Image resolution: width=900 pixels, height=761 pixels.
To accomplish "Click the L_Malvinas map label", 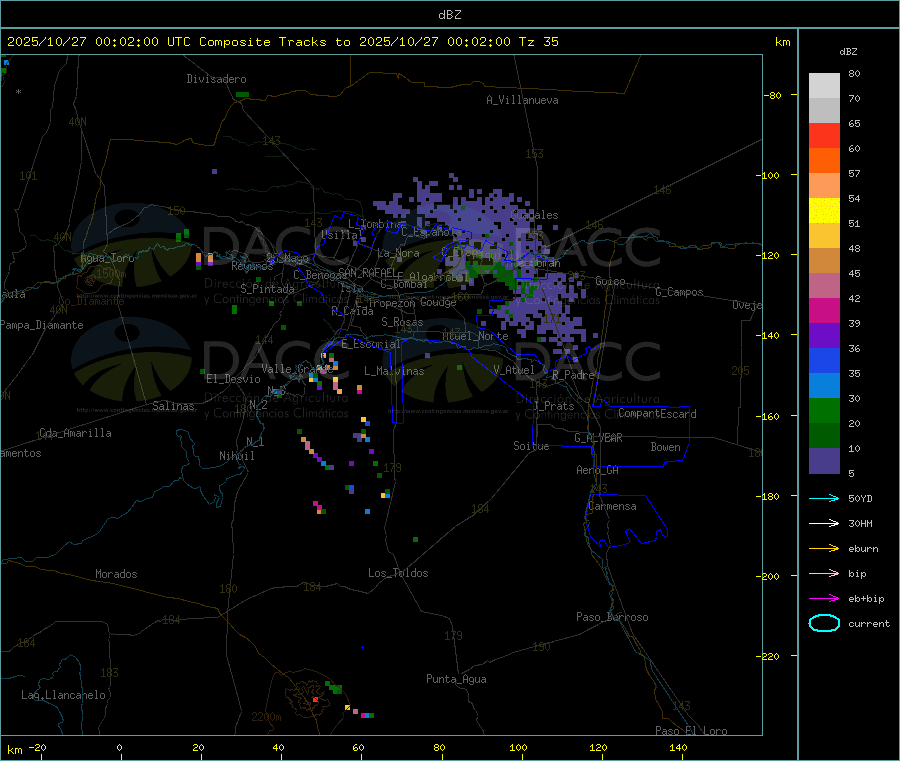I will 394,371.
